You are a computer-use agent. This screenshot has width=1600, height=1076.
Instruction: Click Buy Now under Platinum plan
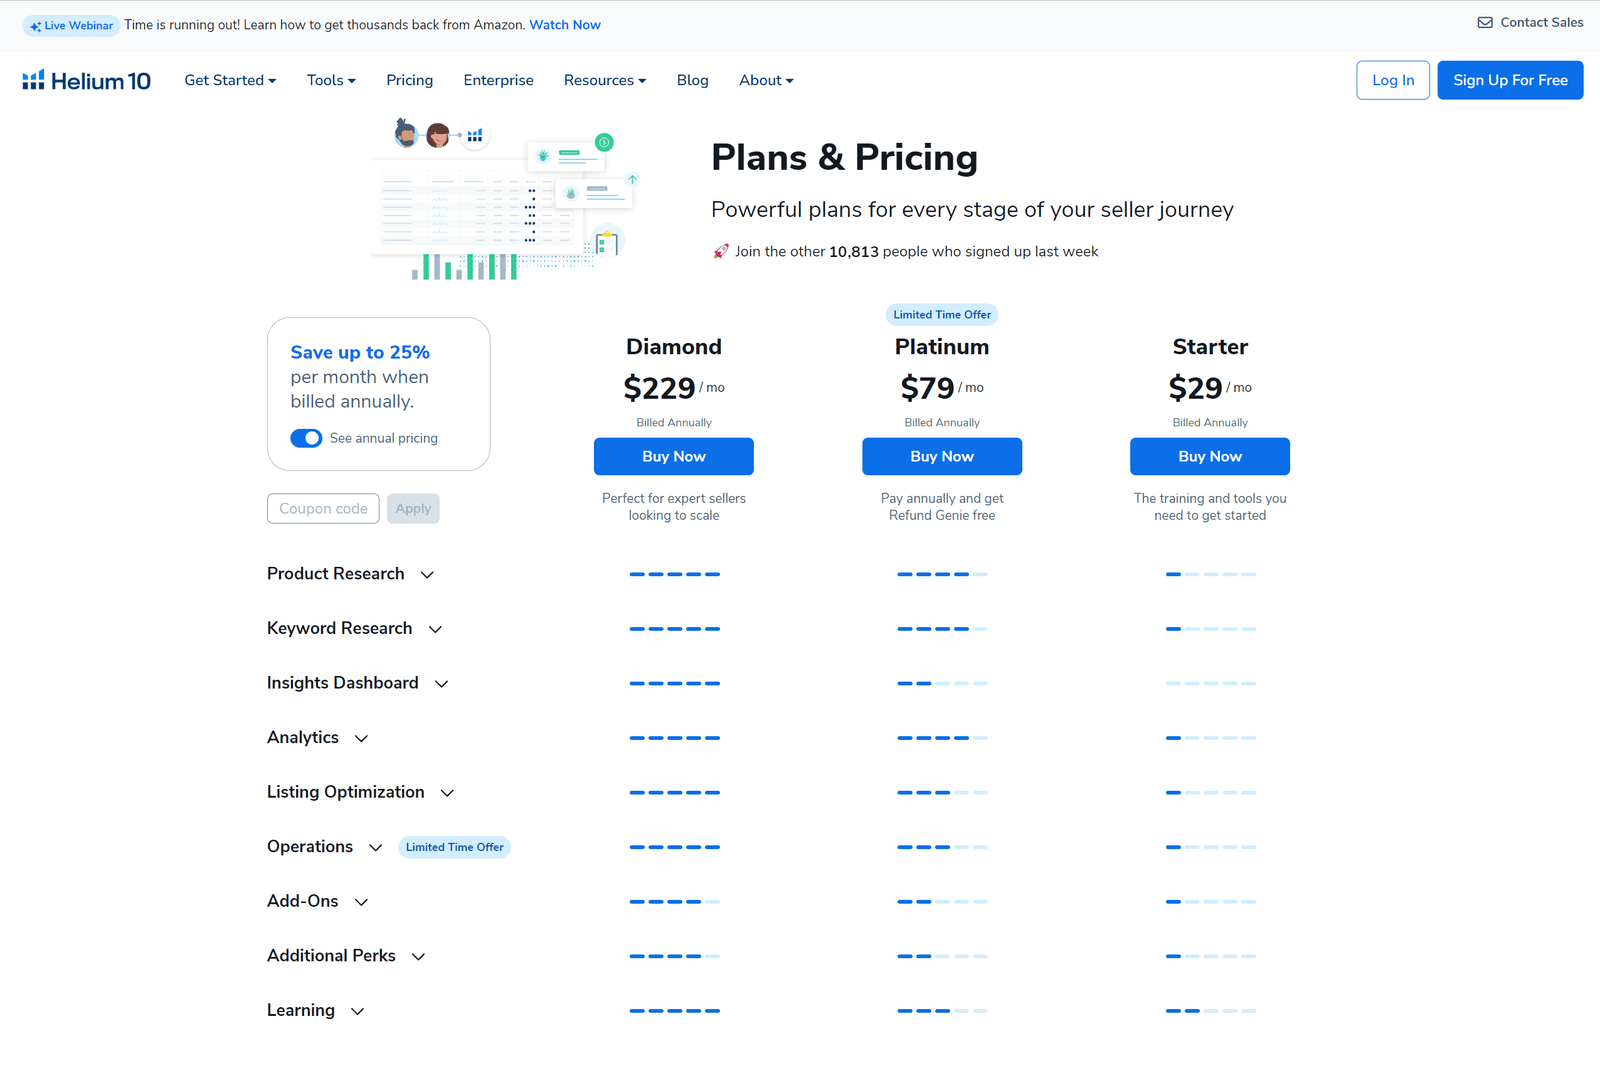pos(942,456)
